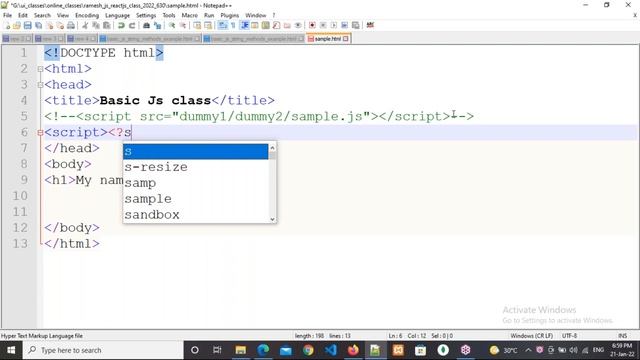Print the document using the printer icon
Viewport: 640px width, 360px height.
point(71,25)
